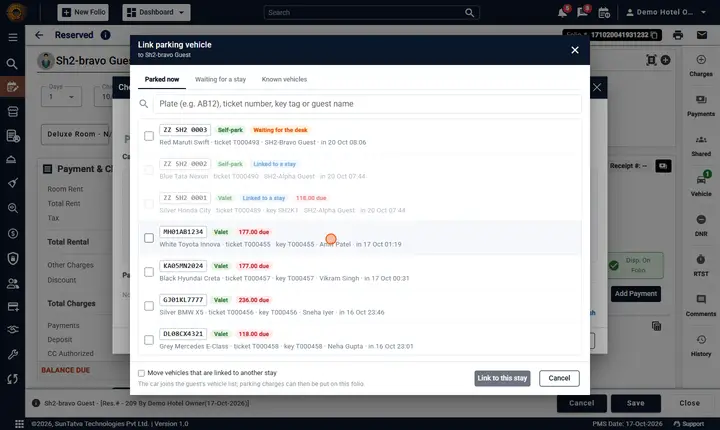This screenshot has height=430, width=720.
Task: Switch to Known vehicles tab
Action: (x=284, y=79)
